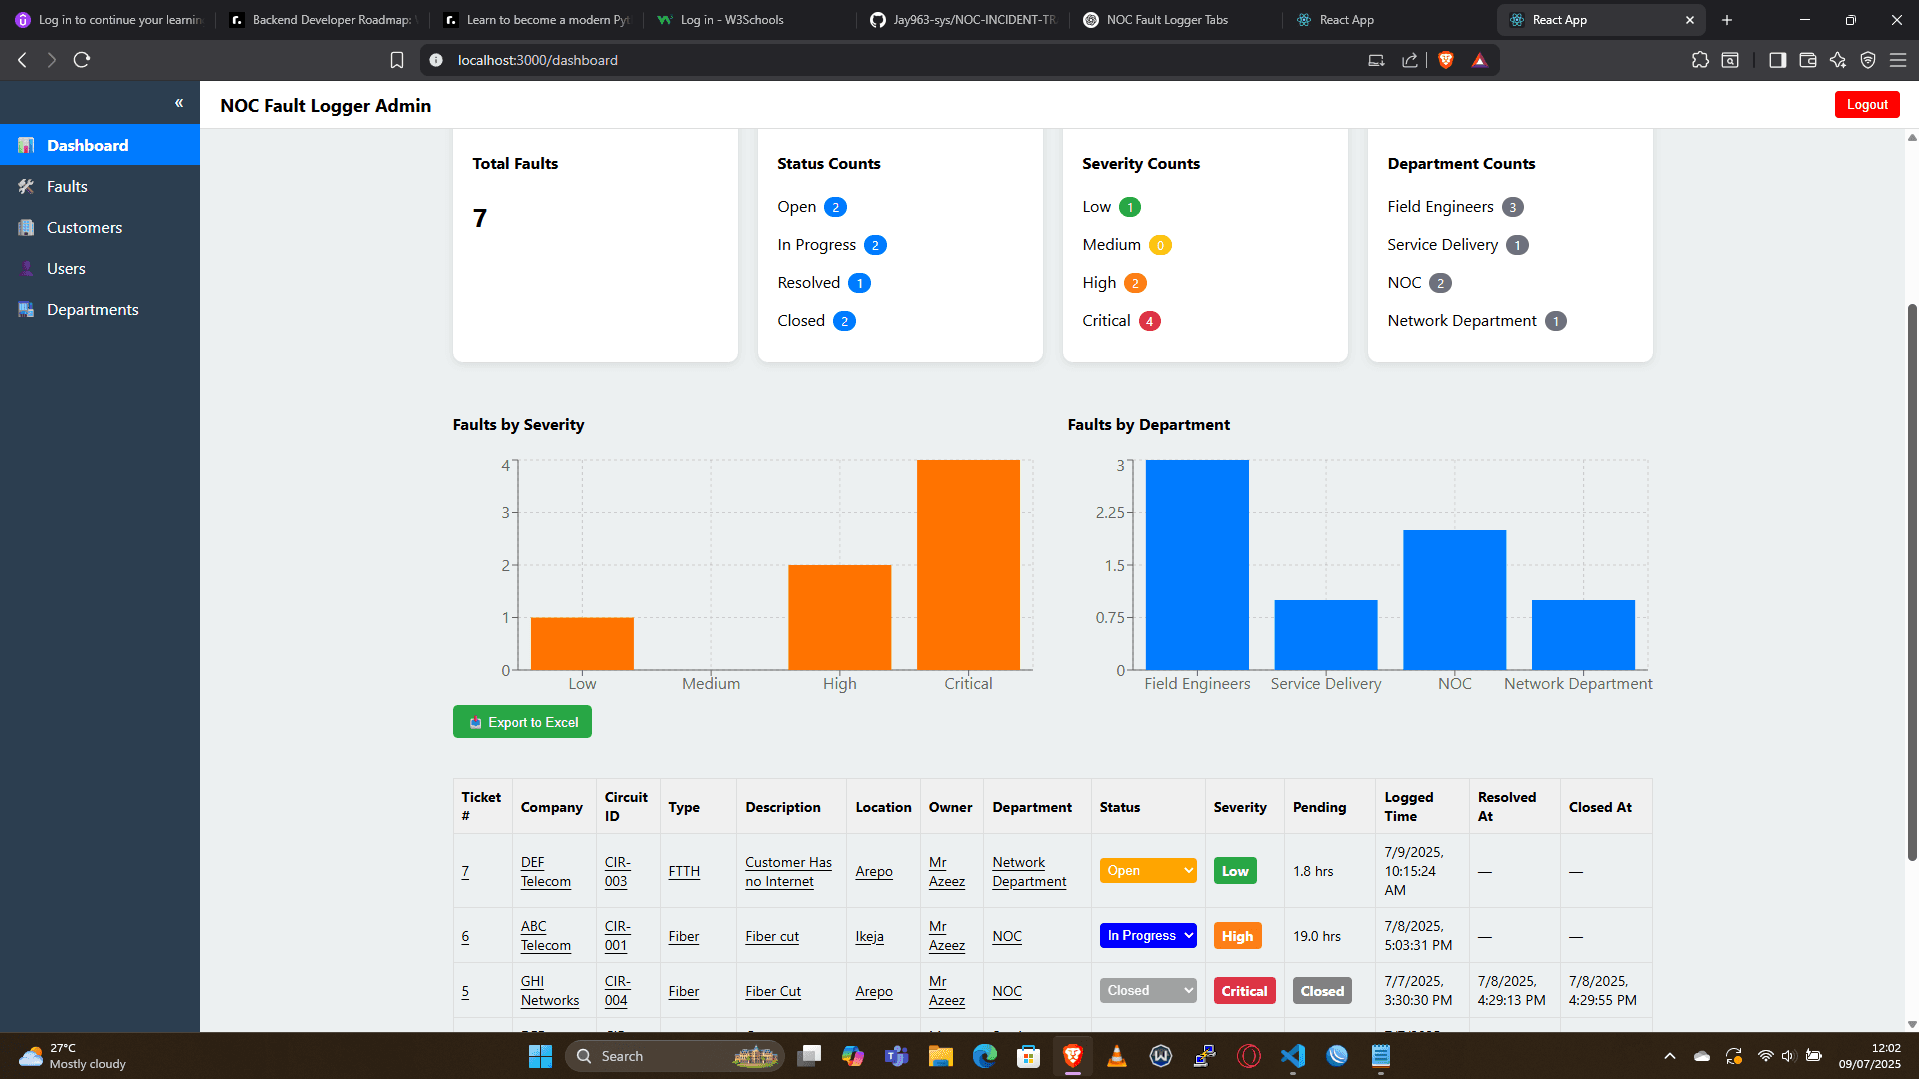
Task: Open the Brave Shields icon in the toolbar
Action: 1444,60
